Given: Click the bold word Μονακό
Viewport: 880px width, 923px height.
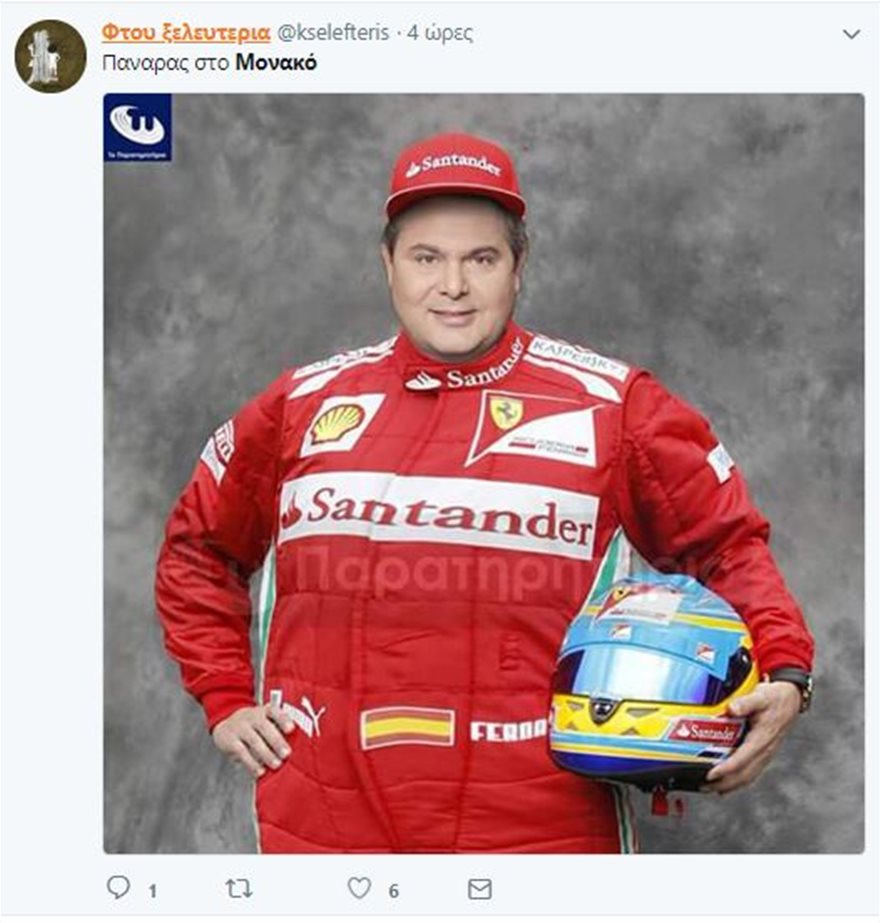Looking at the screenshot, I should pyautogui.click(x=276, y=62).
